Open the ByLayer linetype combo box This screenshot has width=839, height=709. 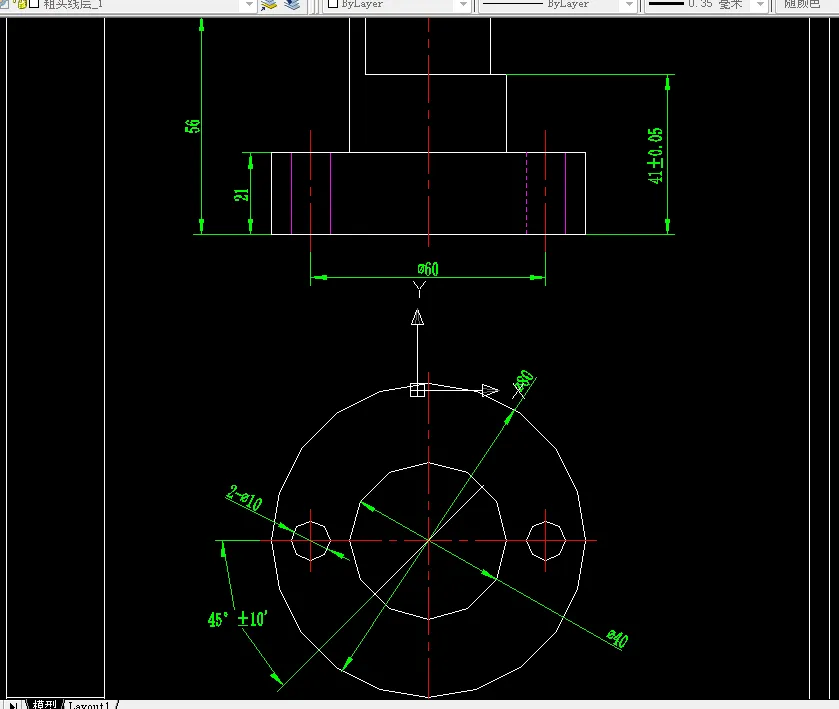(557, 4)
